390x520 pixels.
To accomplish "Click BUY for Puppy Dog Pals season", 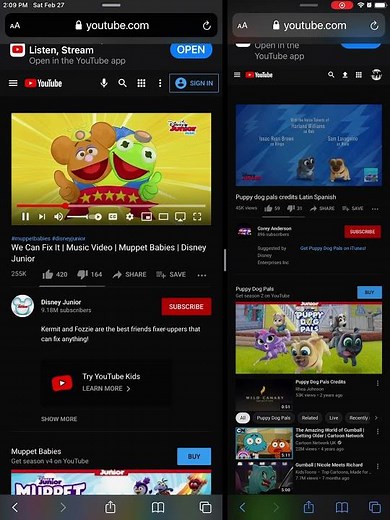I will 369,292.
